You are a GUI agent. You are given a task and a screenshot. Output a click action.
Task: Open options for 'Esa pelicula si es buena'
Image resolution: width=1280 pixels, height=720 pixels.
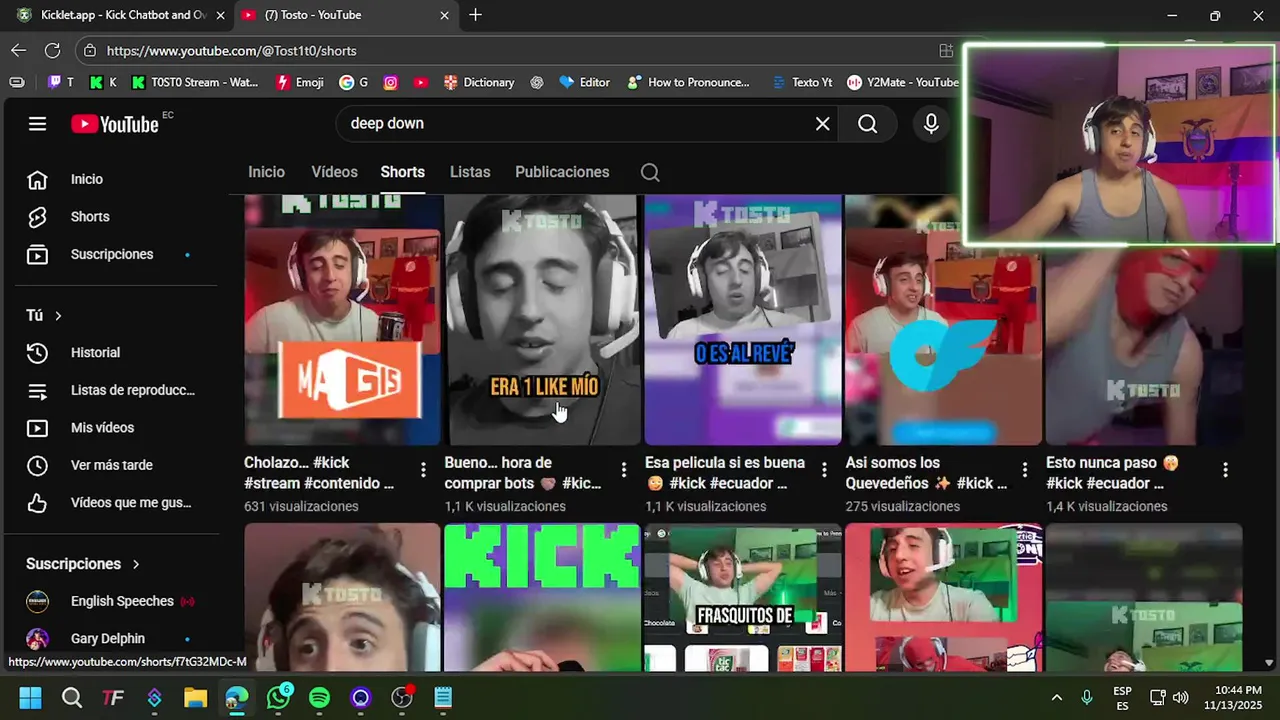(x=824, y=470)
